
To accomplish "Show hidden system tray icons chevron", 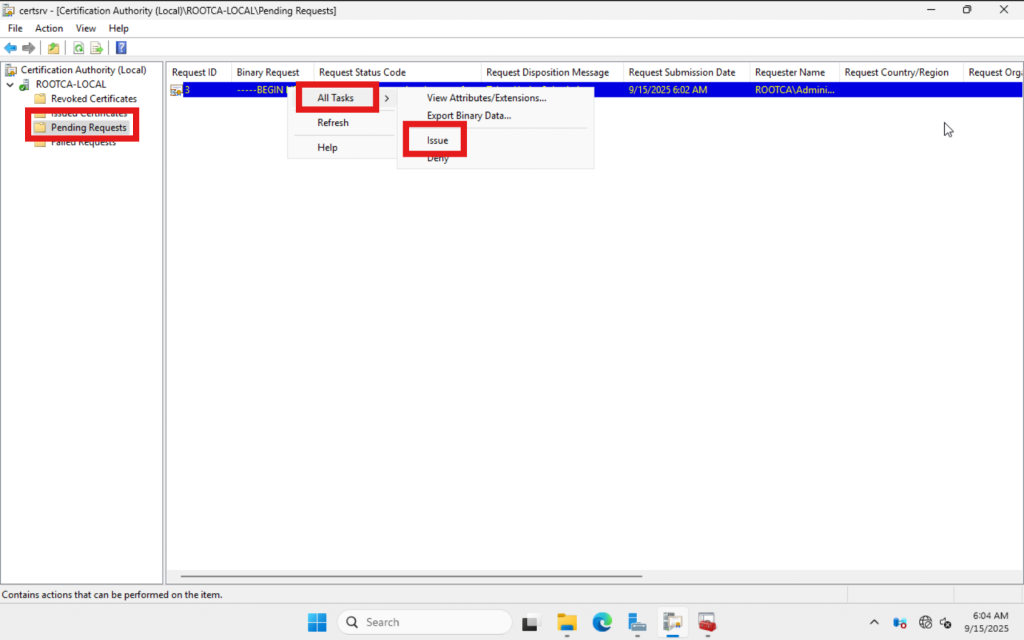I will point(874,622).
